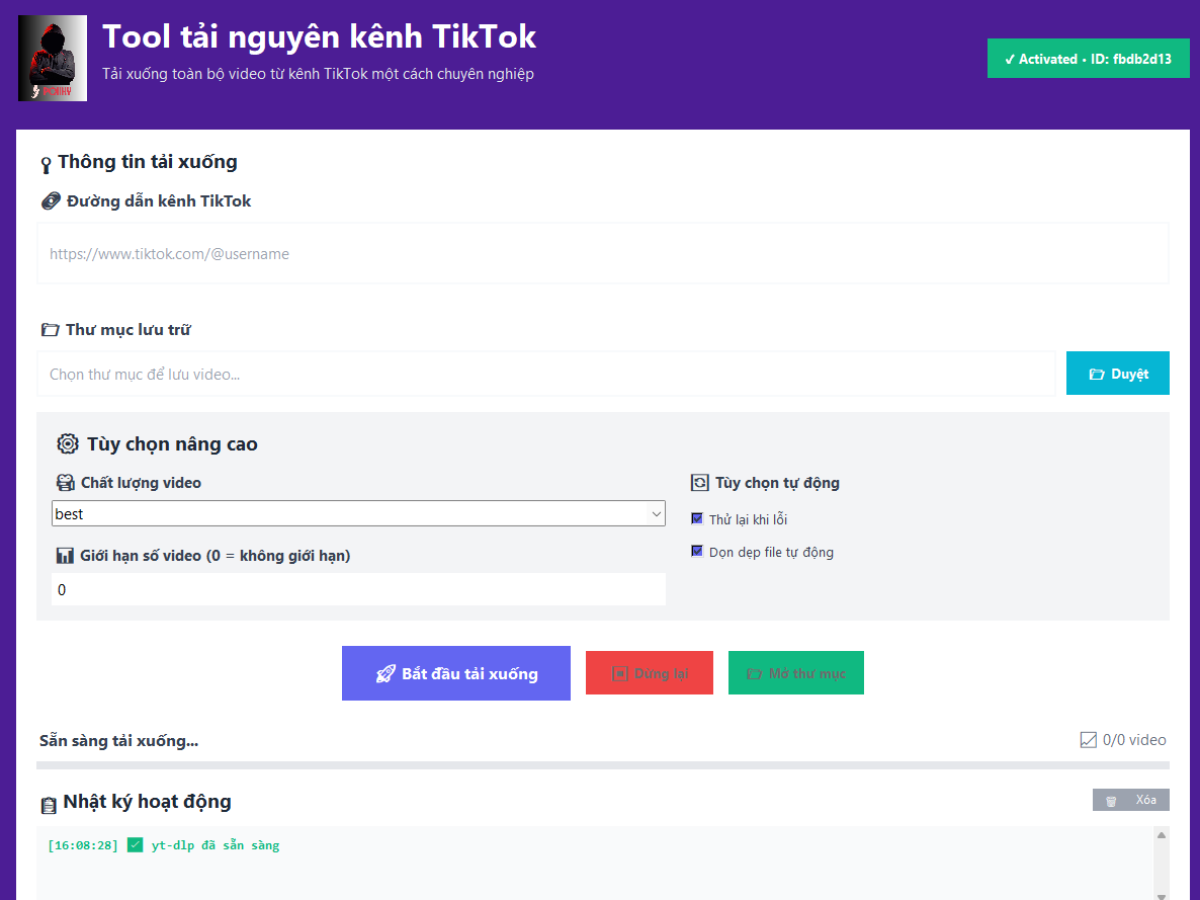Click the Duyệt button to browse folders

(1117, 372)
